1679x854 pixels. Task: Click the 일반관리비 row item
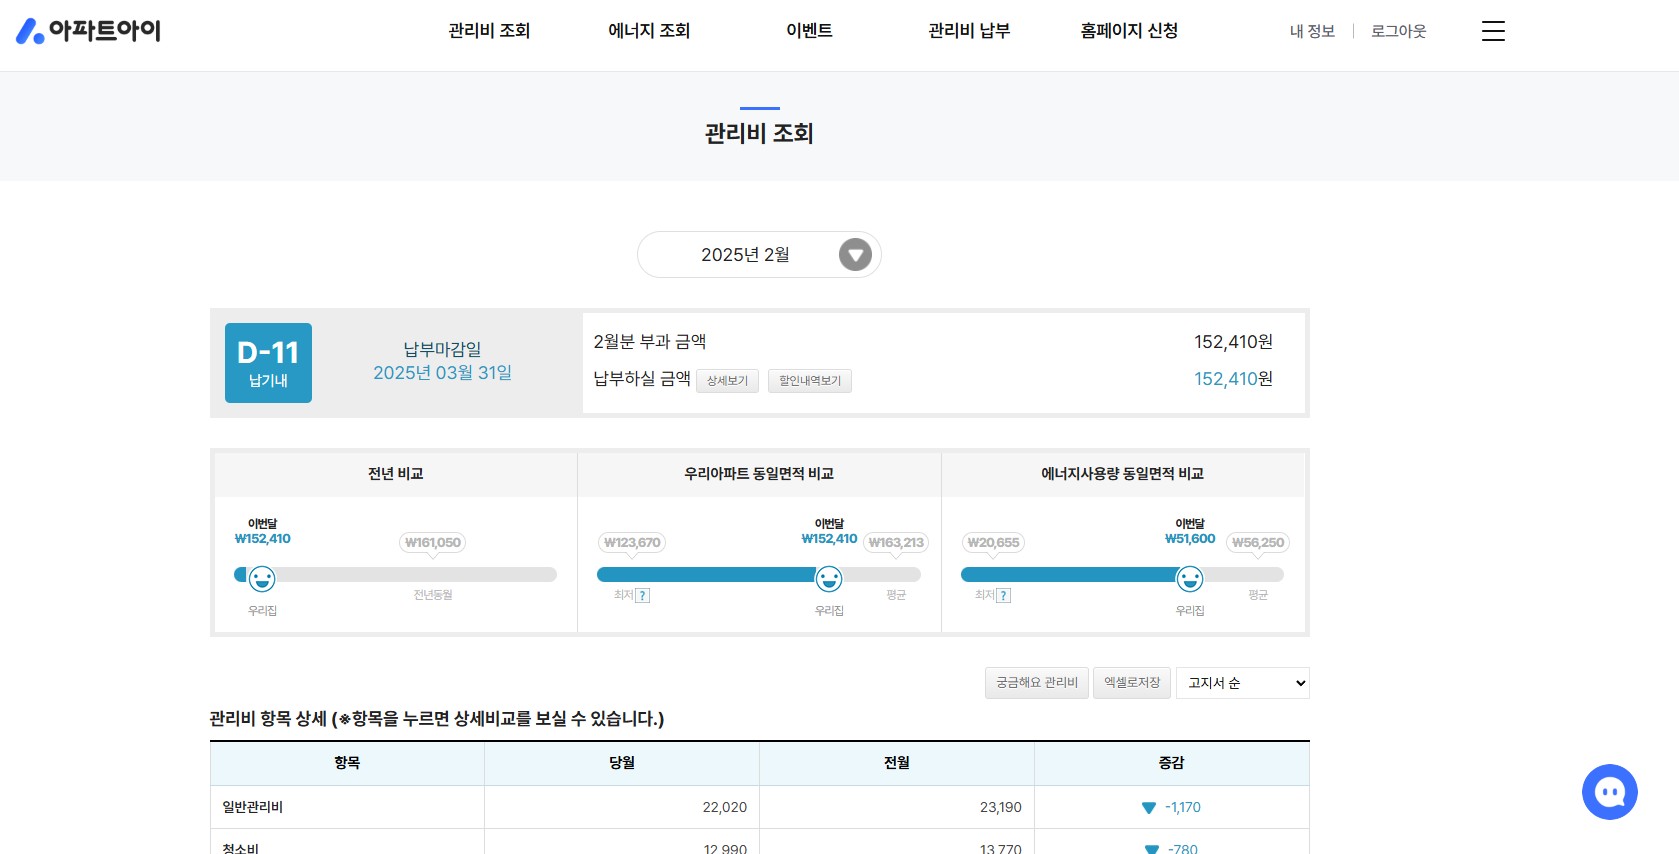253,807
